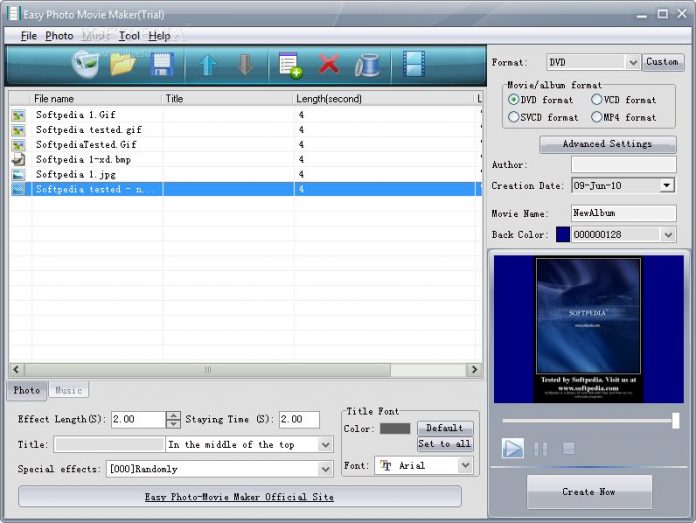Screen dimensions: 696x523
Task: Click the Staying Time input field
Action: (299, 420)
